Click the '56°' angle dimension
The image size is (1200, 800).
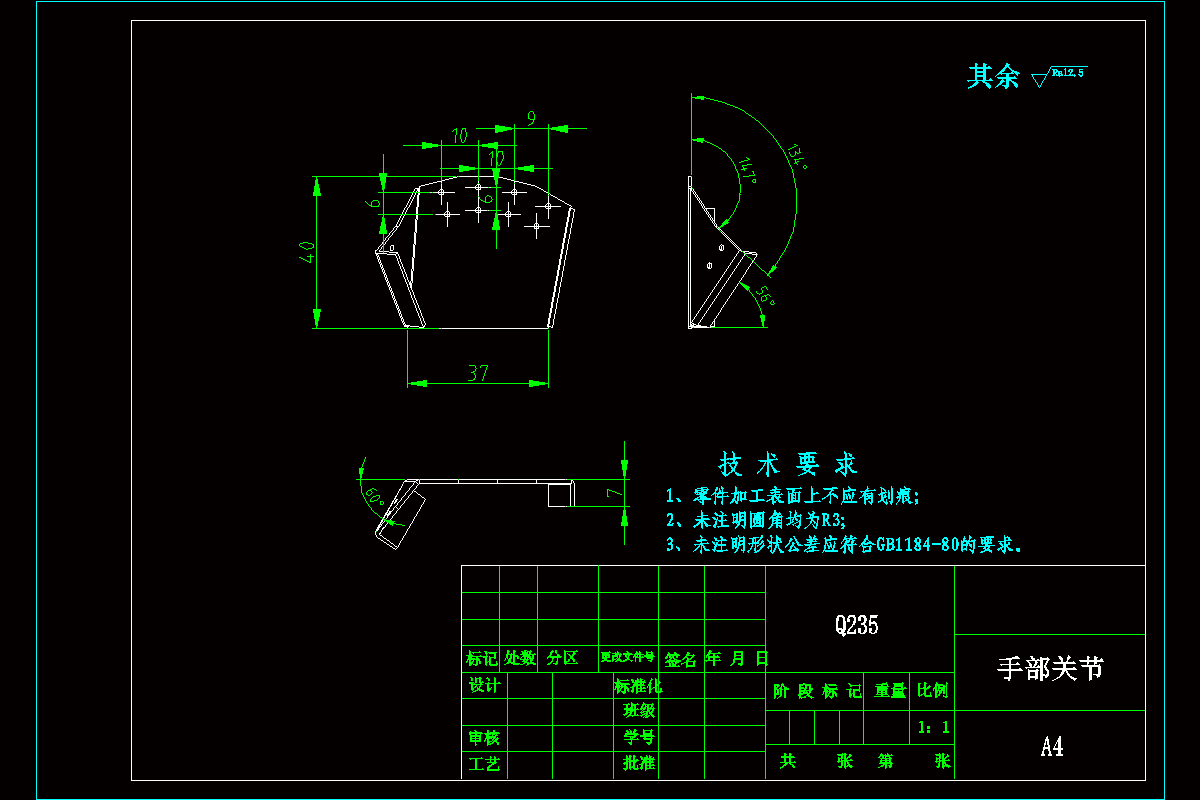[x=765, y=297]
